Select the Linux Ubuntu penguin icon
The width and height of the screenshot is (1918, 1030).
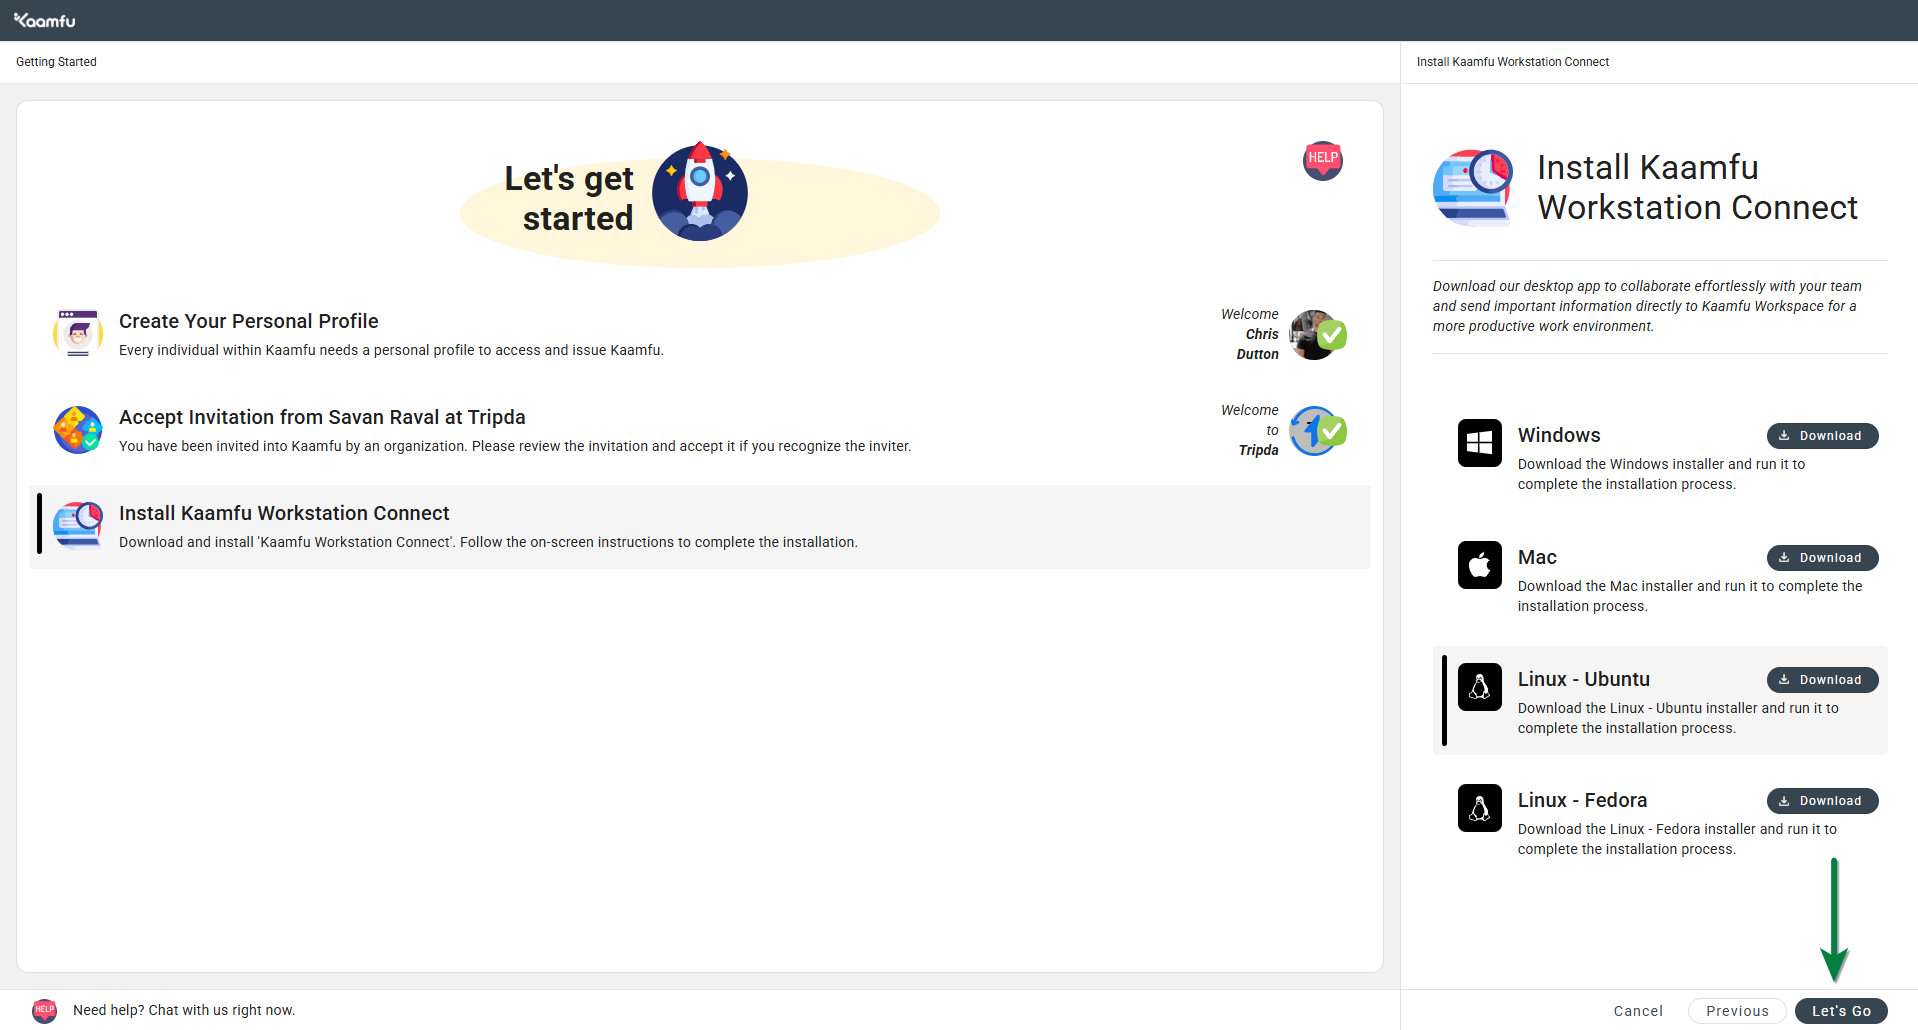pyautogui.click(x=1479, y=687)
